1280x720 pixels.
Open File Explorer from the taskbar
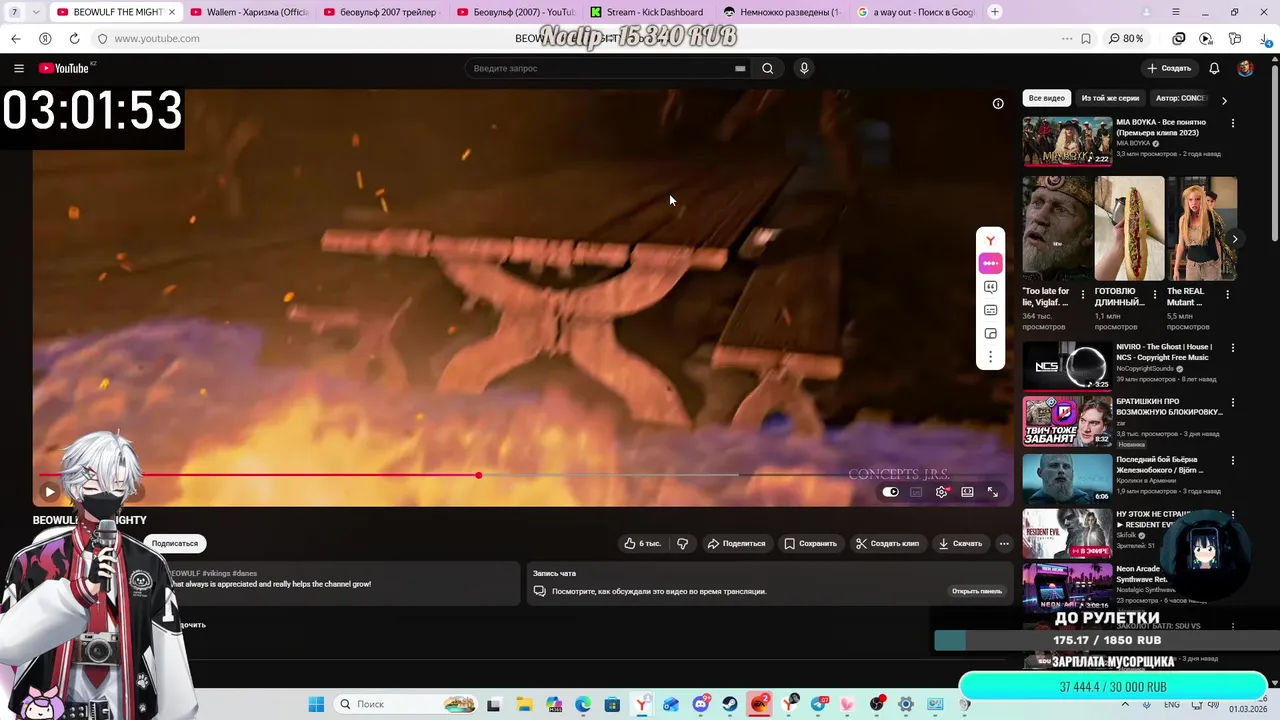click(523, 704)
